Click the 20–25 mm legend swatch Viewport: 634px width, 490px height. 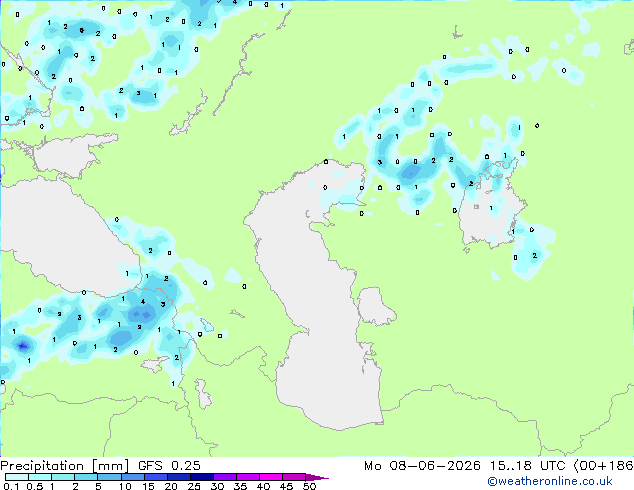(x=178, y=477)
